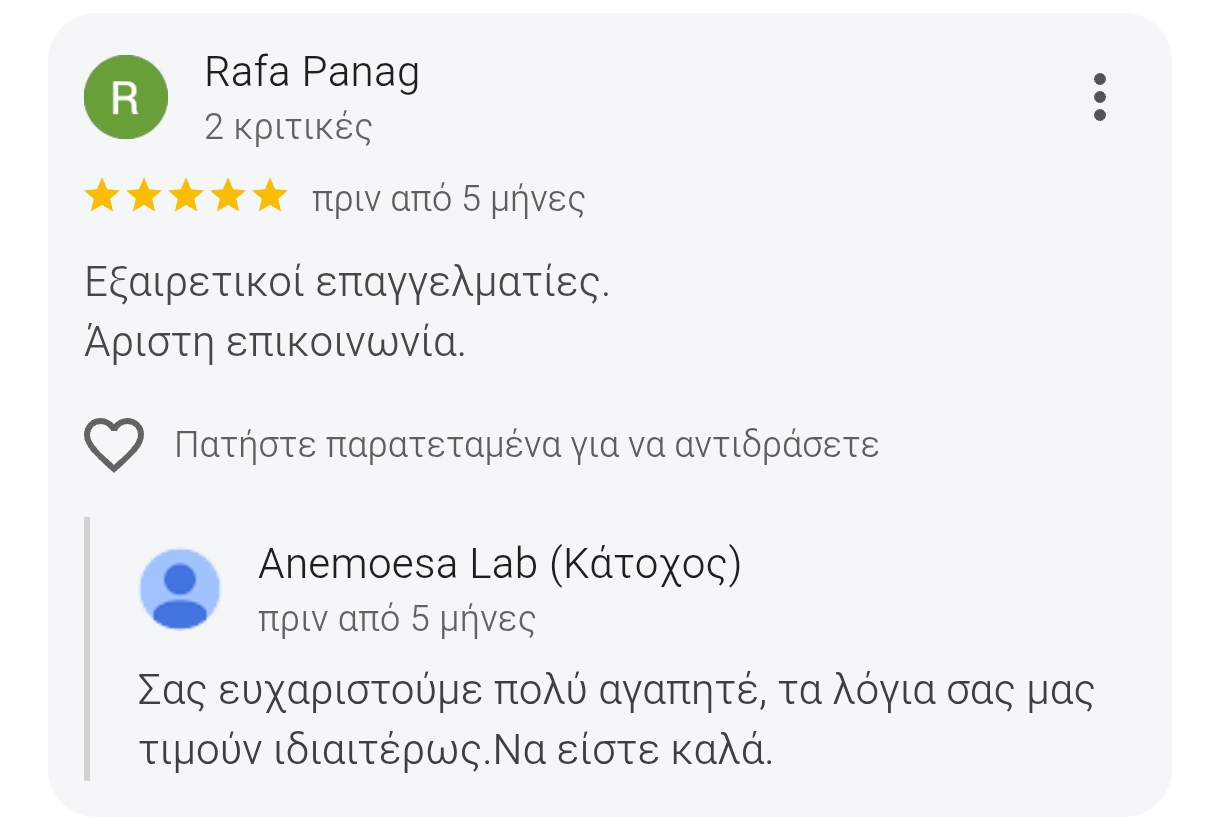The width and height of the screenshot is (1220, 829).
Task: Open the Rafa Panag reviewer profile name
Action: click(311, 73)
